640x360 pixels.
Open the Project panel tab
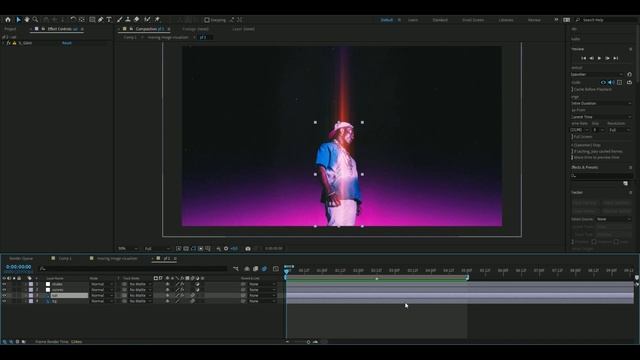(10, 29)
